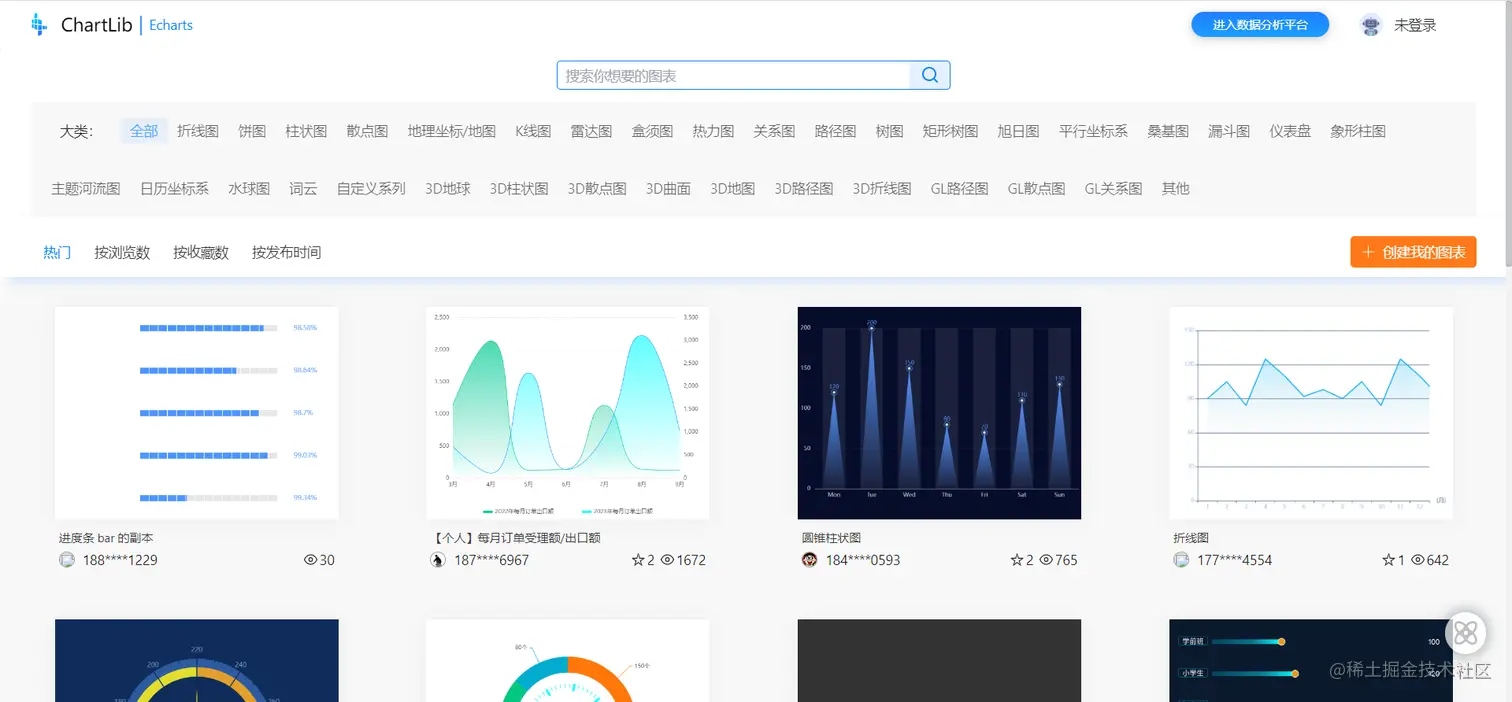The image size is (1512, 702).
Task: Select K线图 category filter
Action: [533, 131]
